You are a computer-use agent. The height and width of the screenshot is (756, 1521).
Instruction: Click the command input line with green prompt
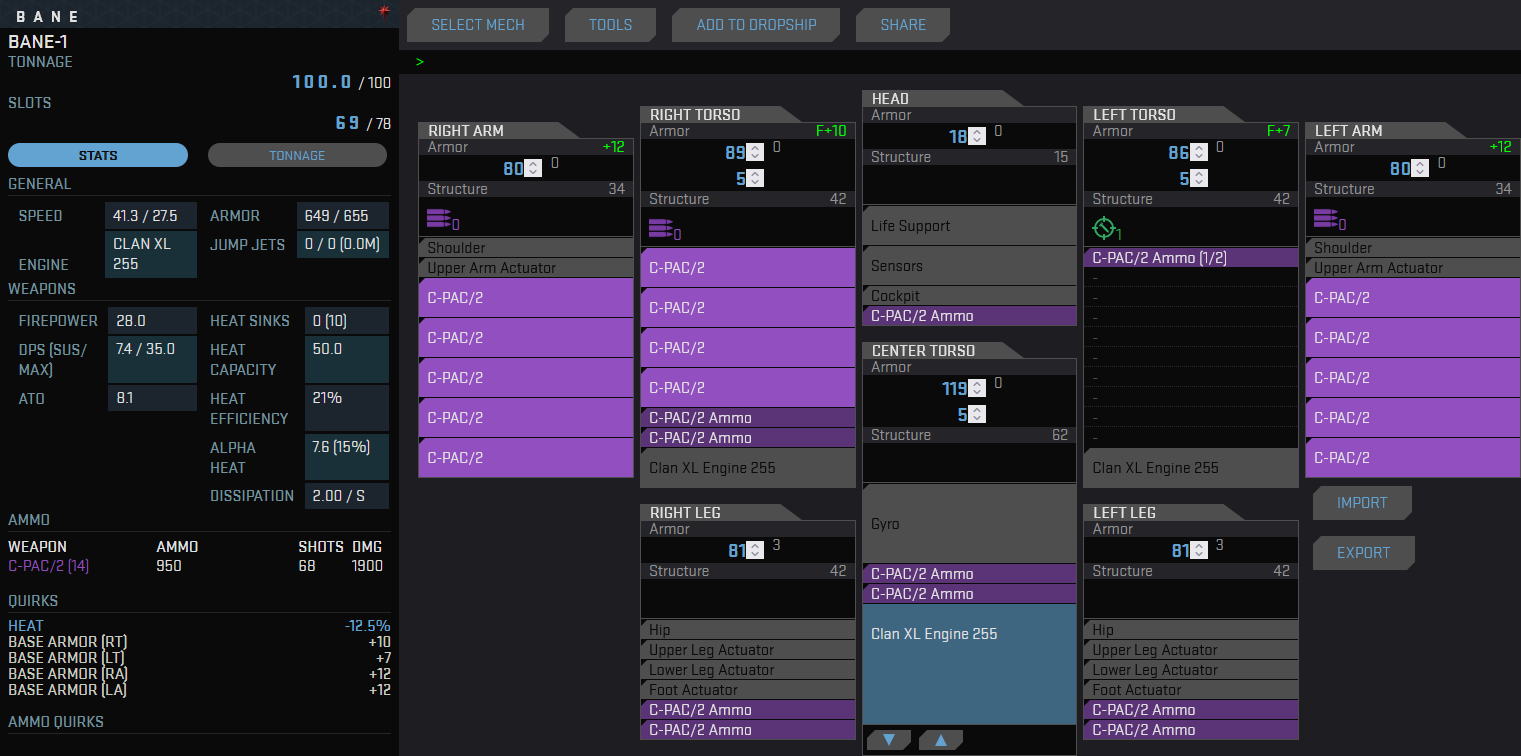(960, 62)
